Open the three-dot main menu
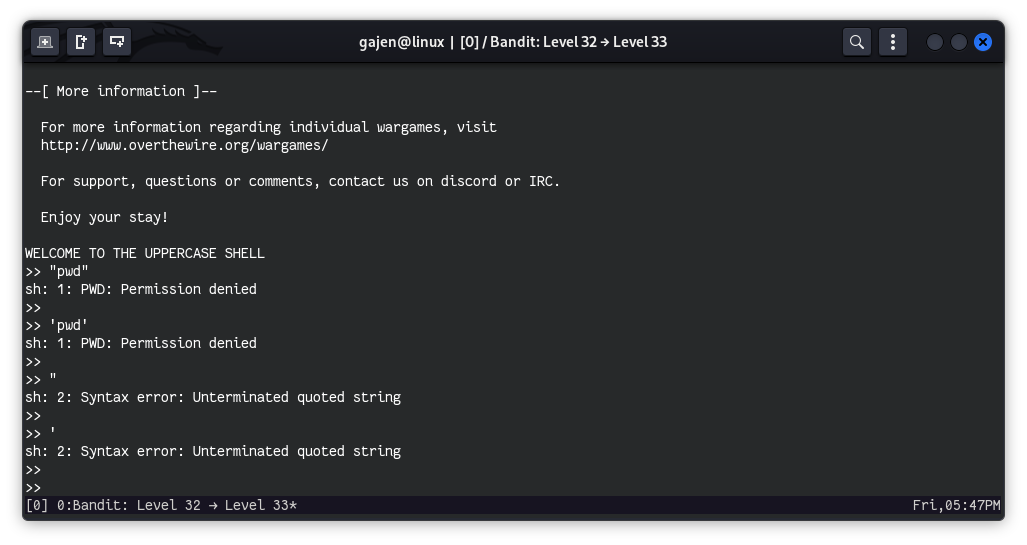 [892, 42]
